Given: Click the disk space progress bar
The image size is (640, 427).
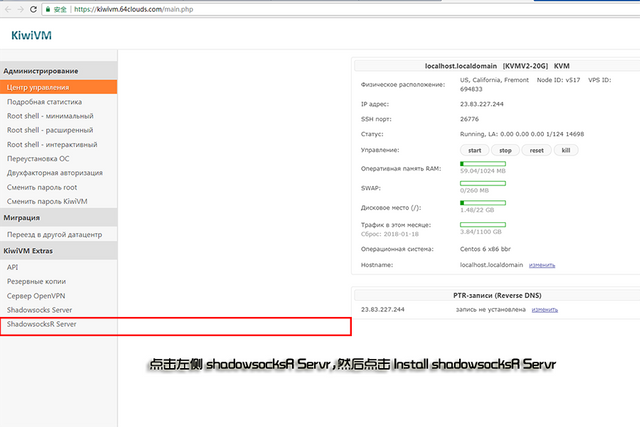Looking at the screenshot, I should (483, 203).
